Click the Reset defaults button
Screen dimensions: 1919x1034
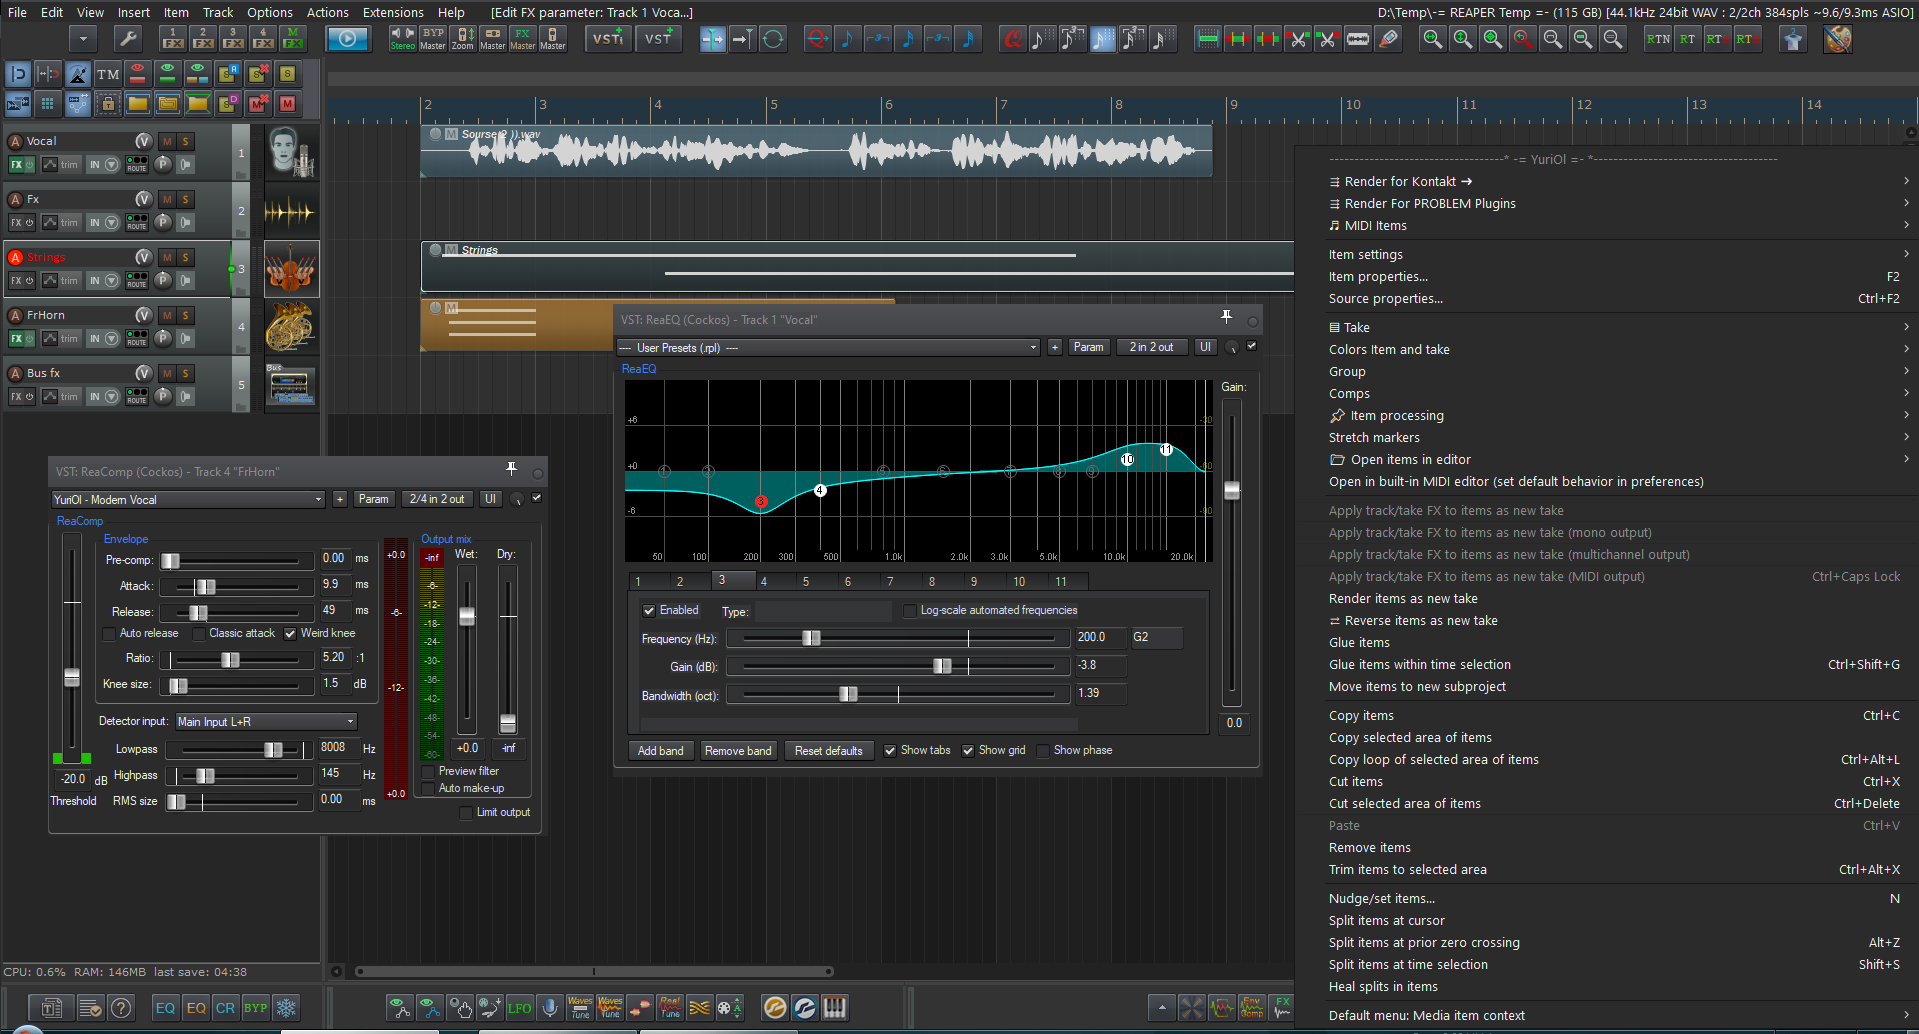tap(828, 751)
